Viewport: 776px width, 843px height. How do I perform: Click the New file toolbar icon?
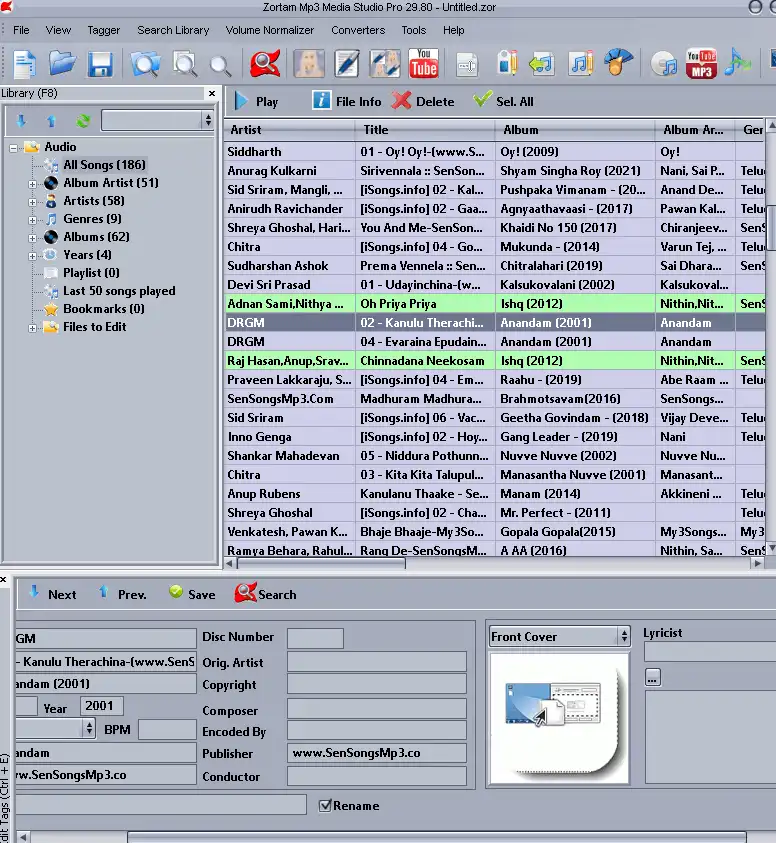pyautogui.click(x=24, y=64)
